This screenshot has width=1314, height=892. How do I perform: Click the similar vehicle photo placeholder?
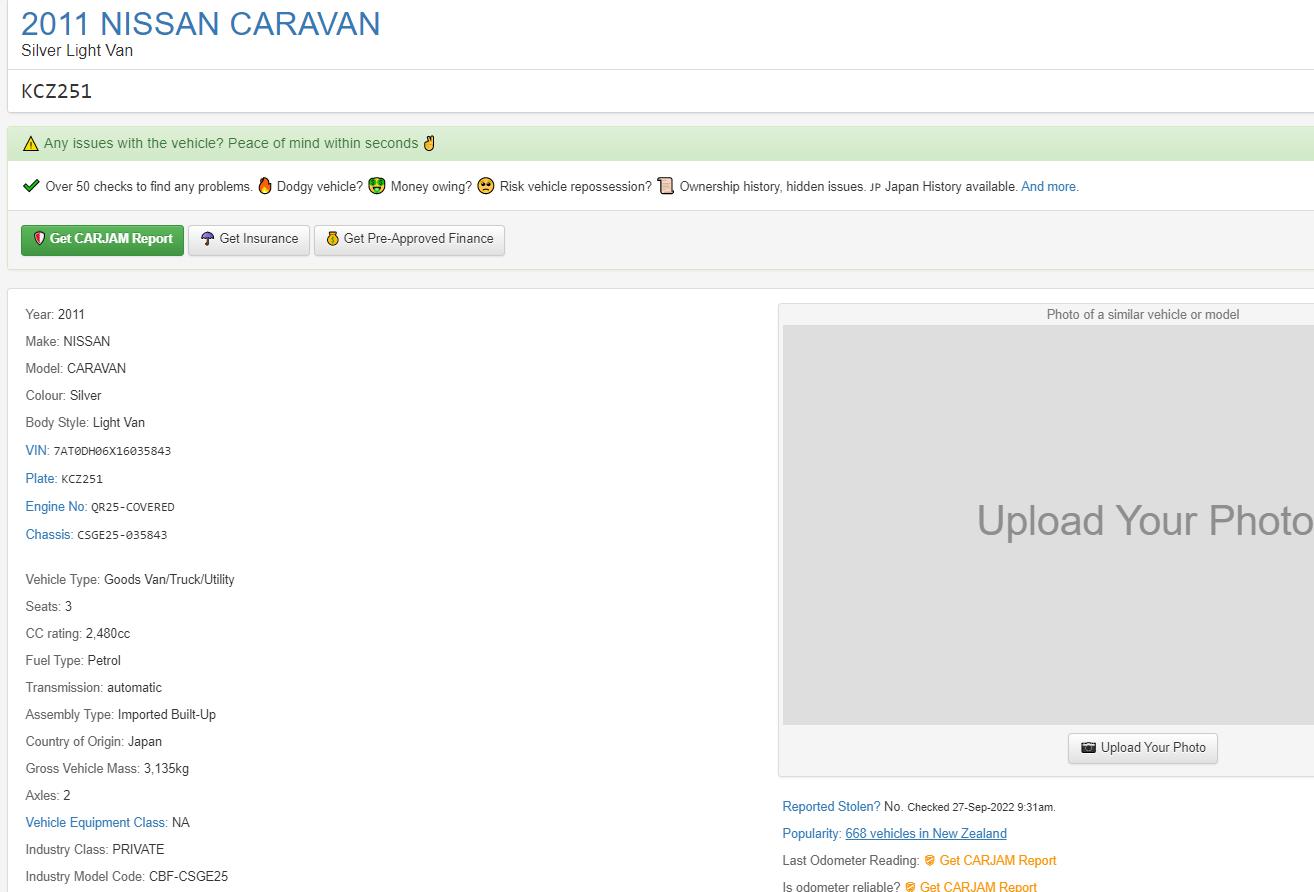1048,525
